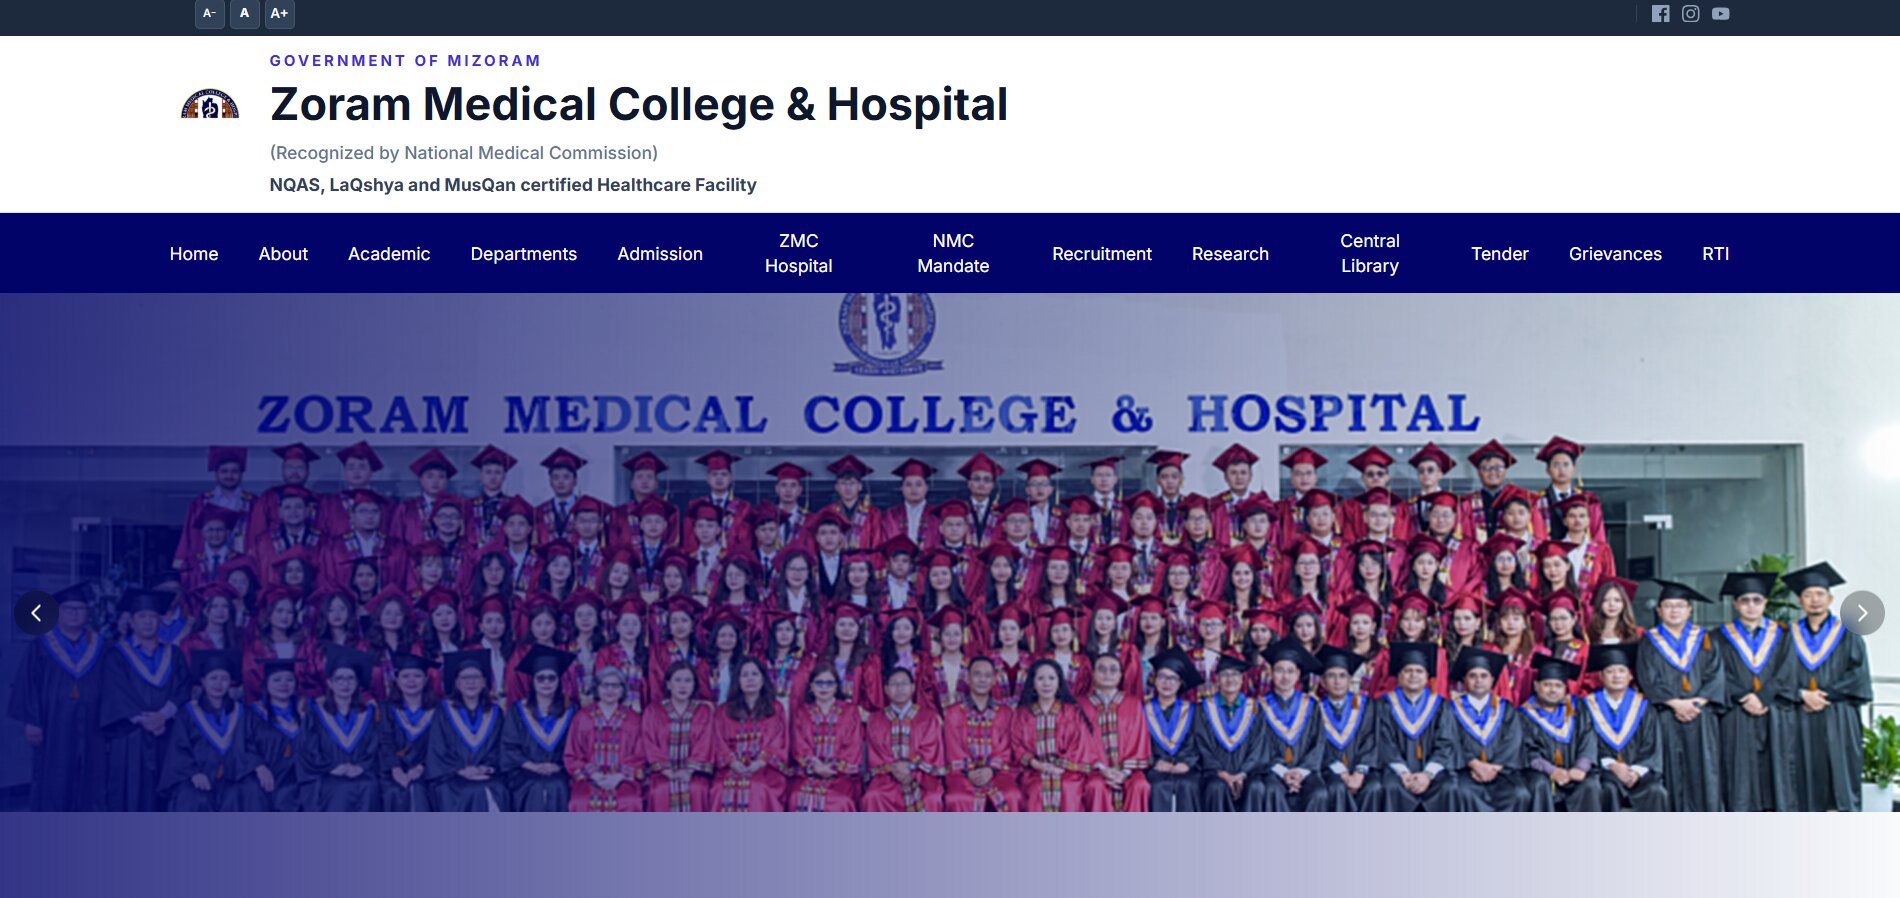Open the Departments menu item
The image size is (1900, 898).
(524, 254)
